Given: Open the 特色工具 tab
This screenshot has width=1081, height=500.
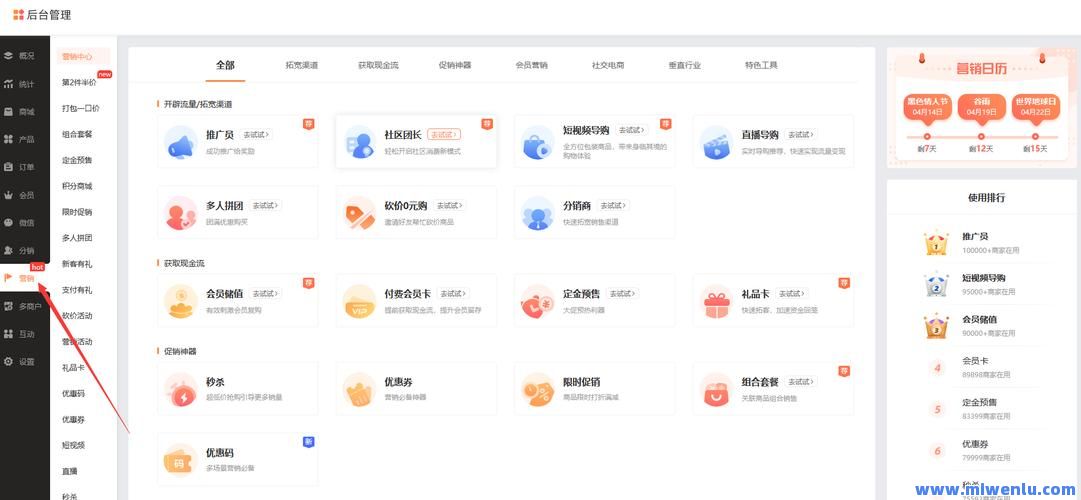Looking at the screenshot, I should tap(761, 65).
